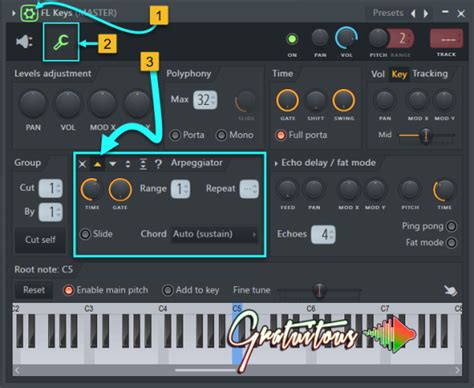Click the Group Cut number field
Image resolution: width=474 pixels, height=388 pixels.
point(51,188)
